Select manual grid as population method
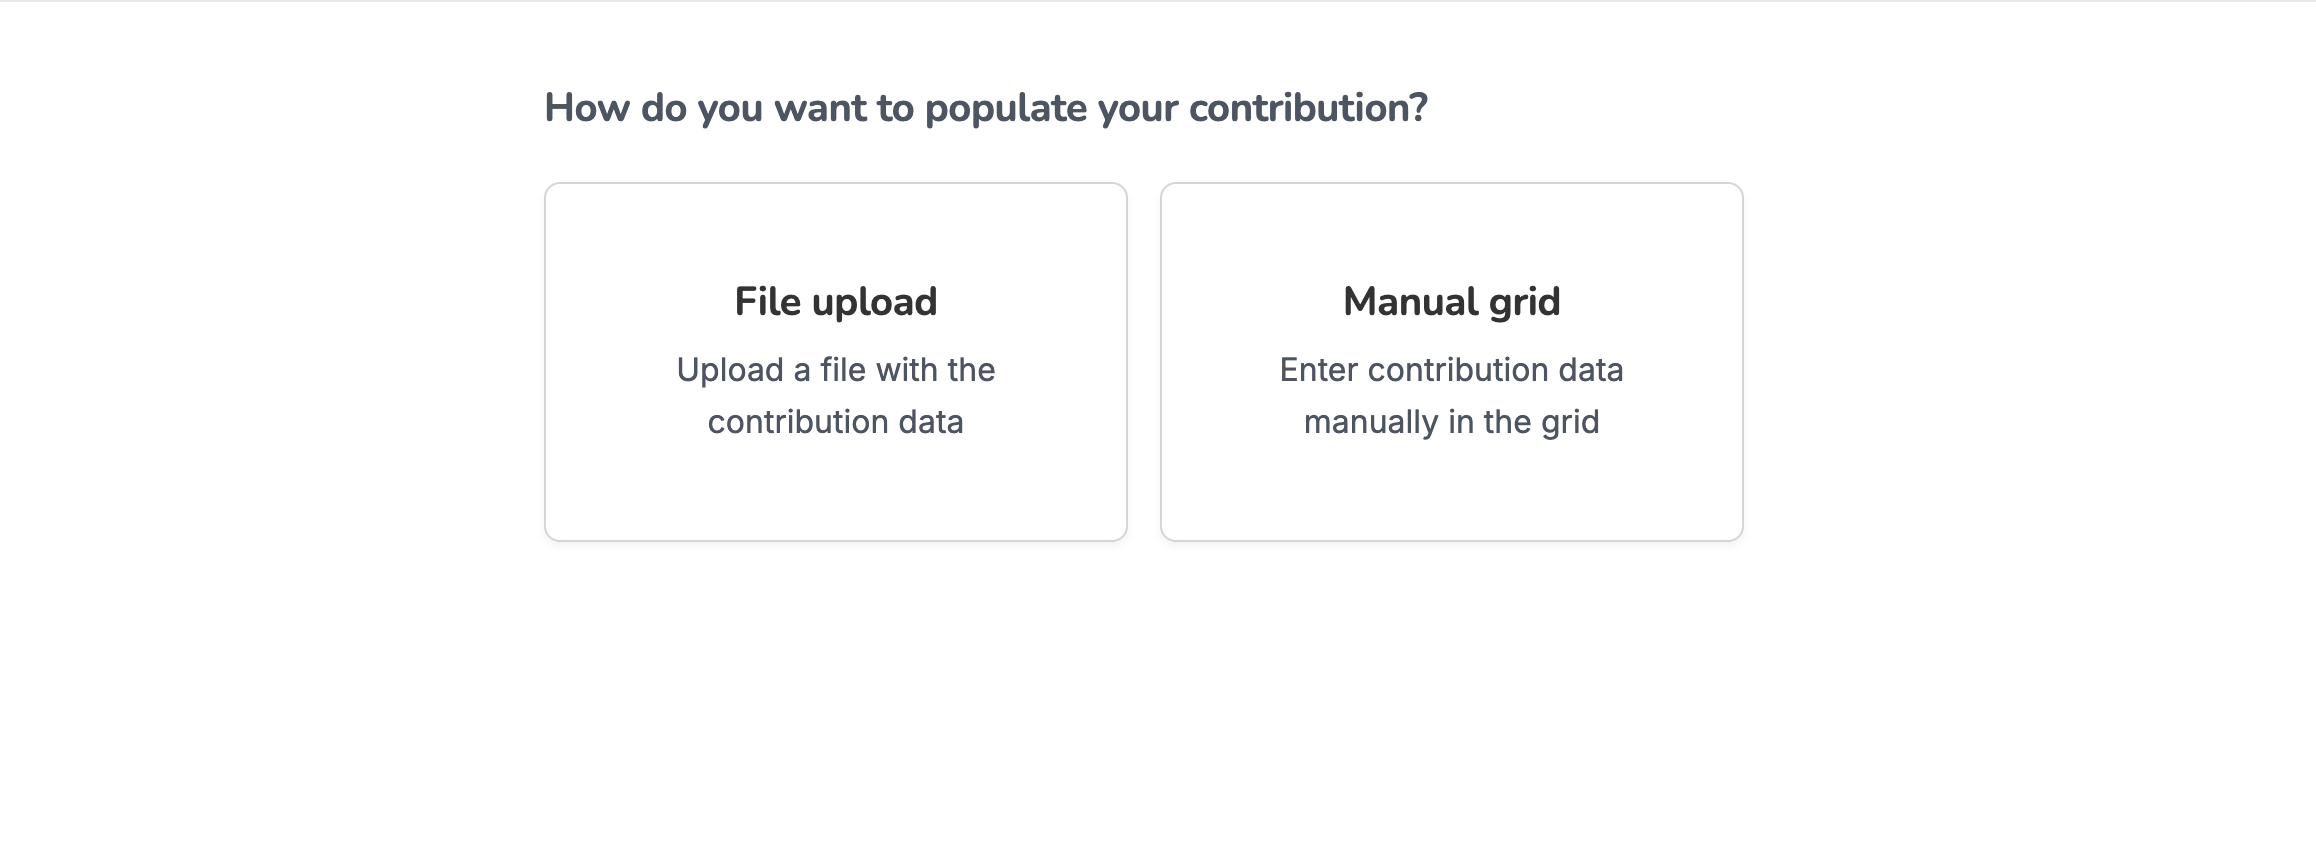 pyautogui.click(x=1452, y=360)
